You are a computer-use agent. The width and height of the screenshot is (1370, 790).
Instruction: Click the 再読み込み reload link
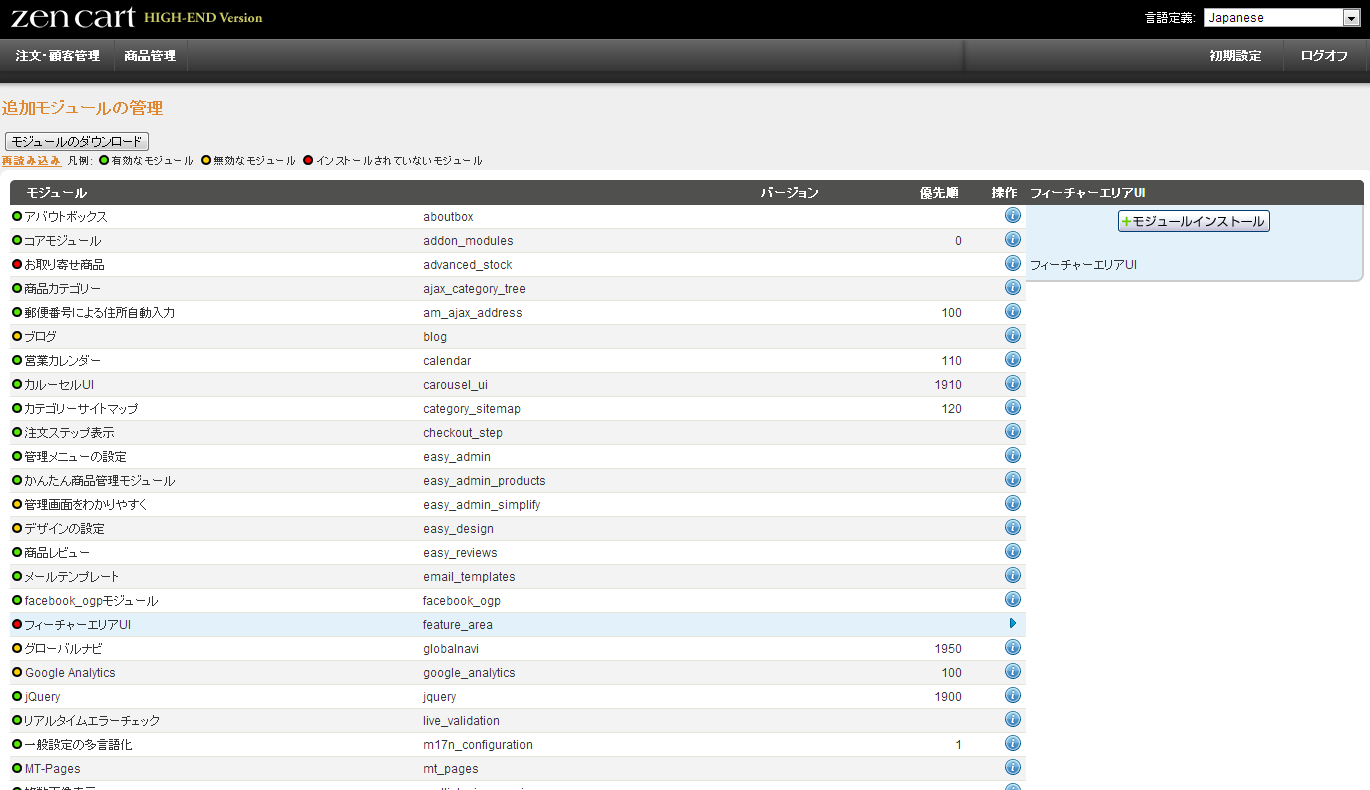click(31, 161)
